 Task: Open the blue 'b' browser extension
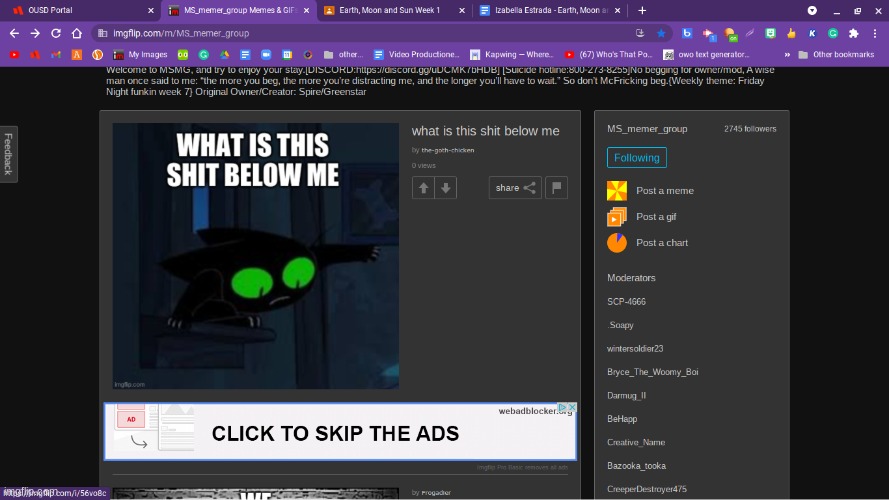[687, 33]
